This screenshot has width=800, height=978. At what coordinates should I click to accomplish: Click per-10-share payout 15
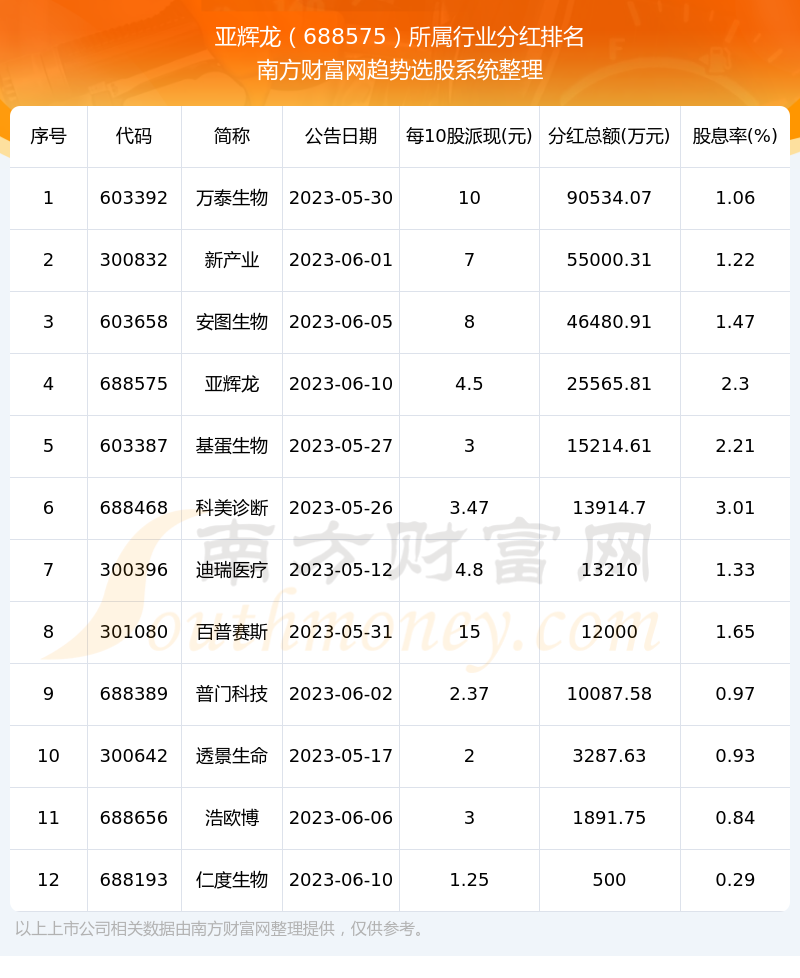tap(469, 632)
